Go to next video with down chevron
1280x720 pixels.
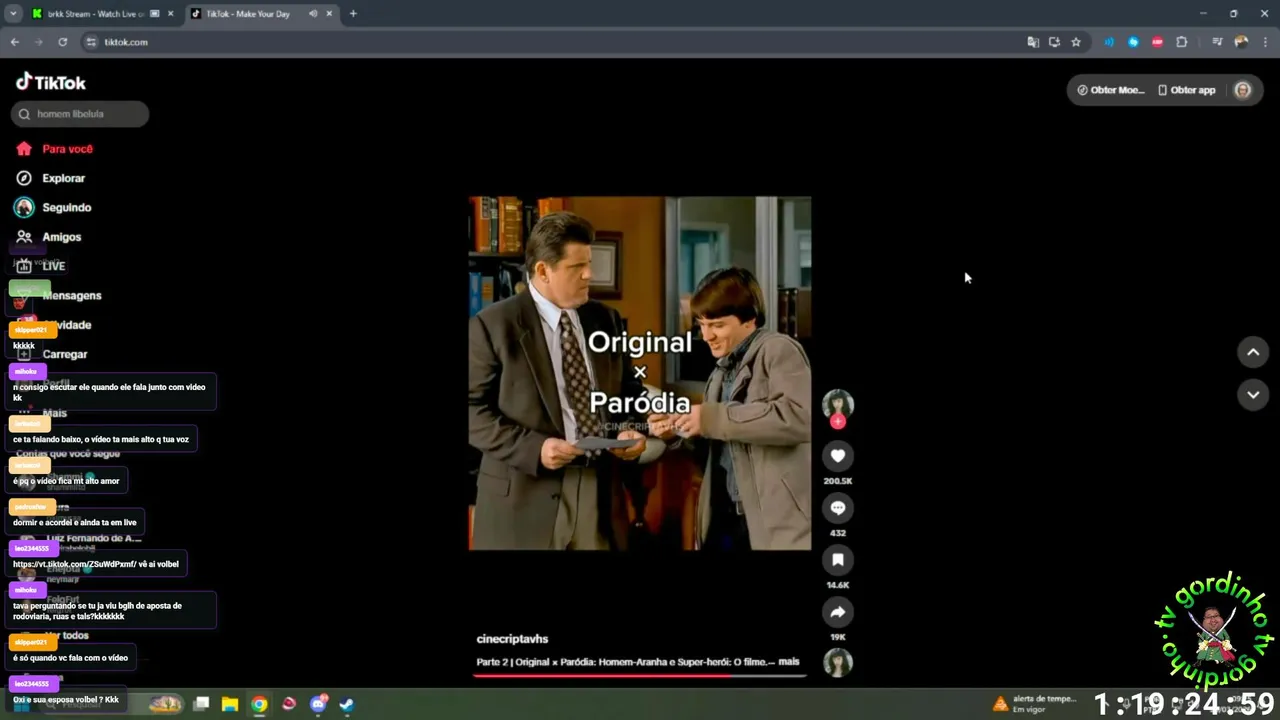pos(1253,395)
